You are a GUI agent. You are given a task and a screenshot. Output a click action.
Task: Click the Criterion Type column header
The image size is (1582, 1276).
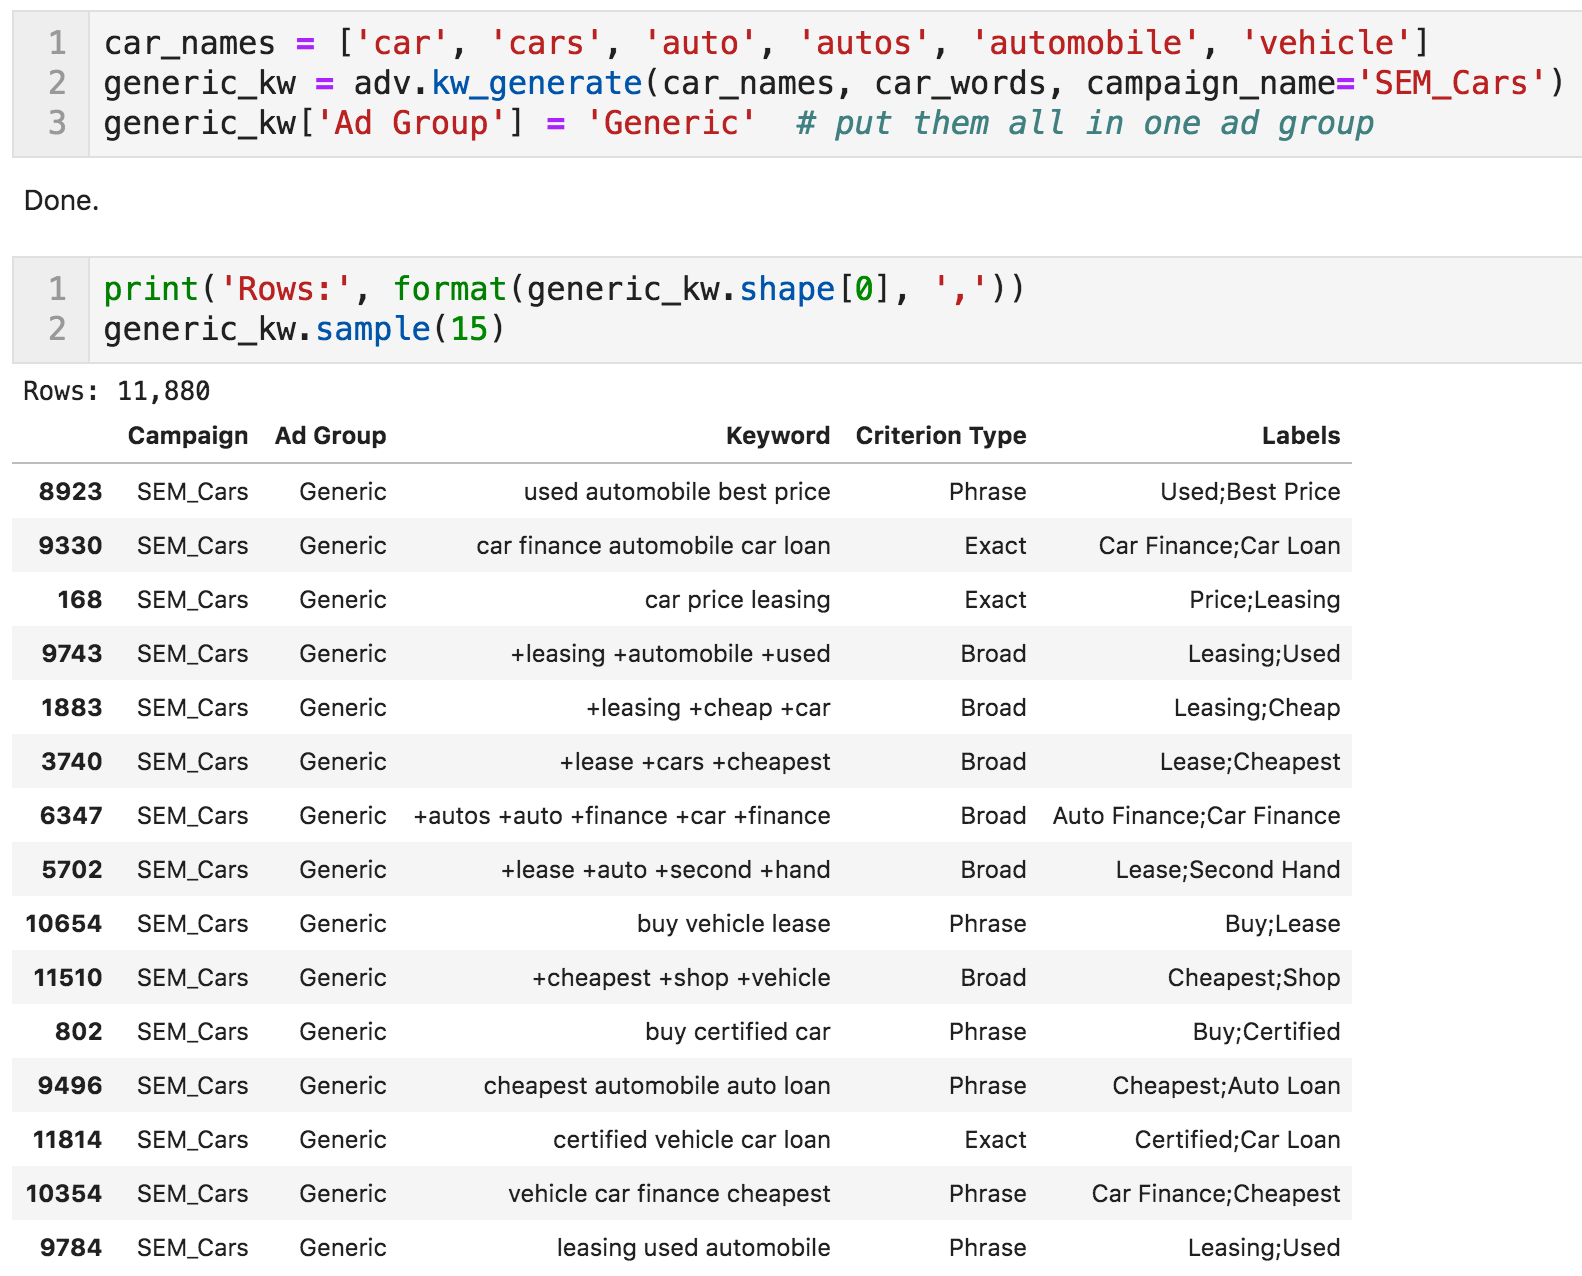[x=941, y=436]
